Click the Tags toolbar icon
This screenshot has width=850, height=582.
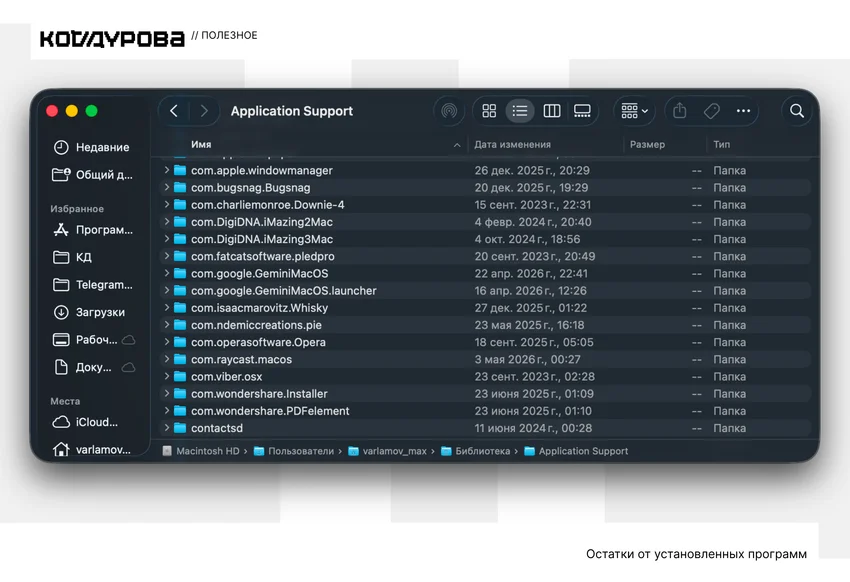pos(711,111)
